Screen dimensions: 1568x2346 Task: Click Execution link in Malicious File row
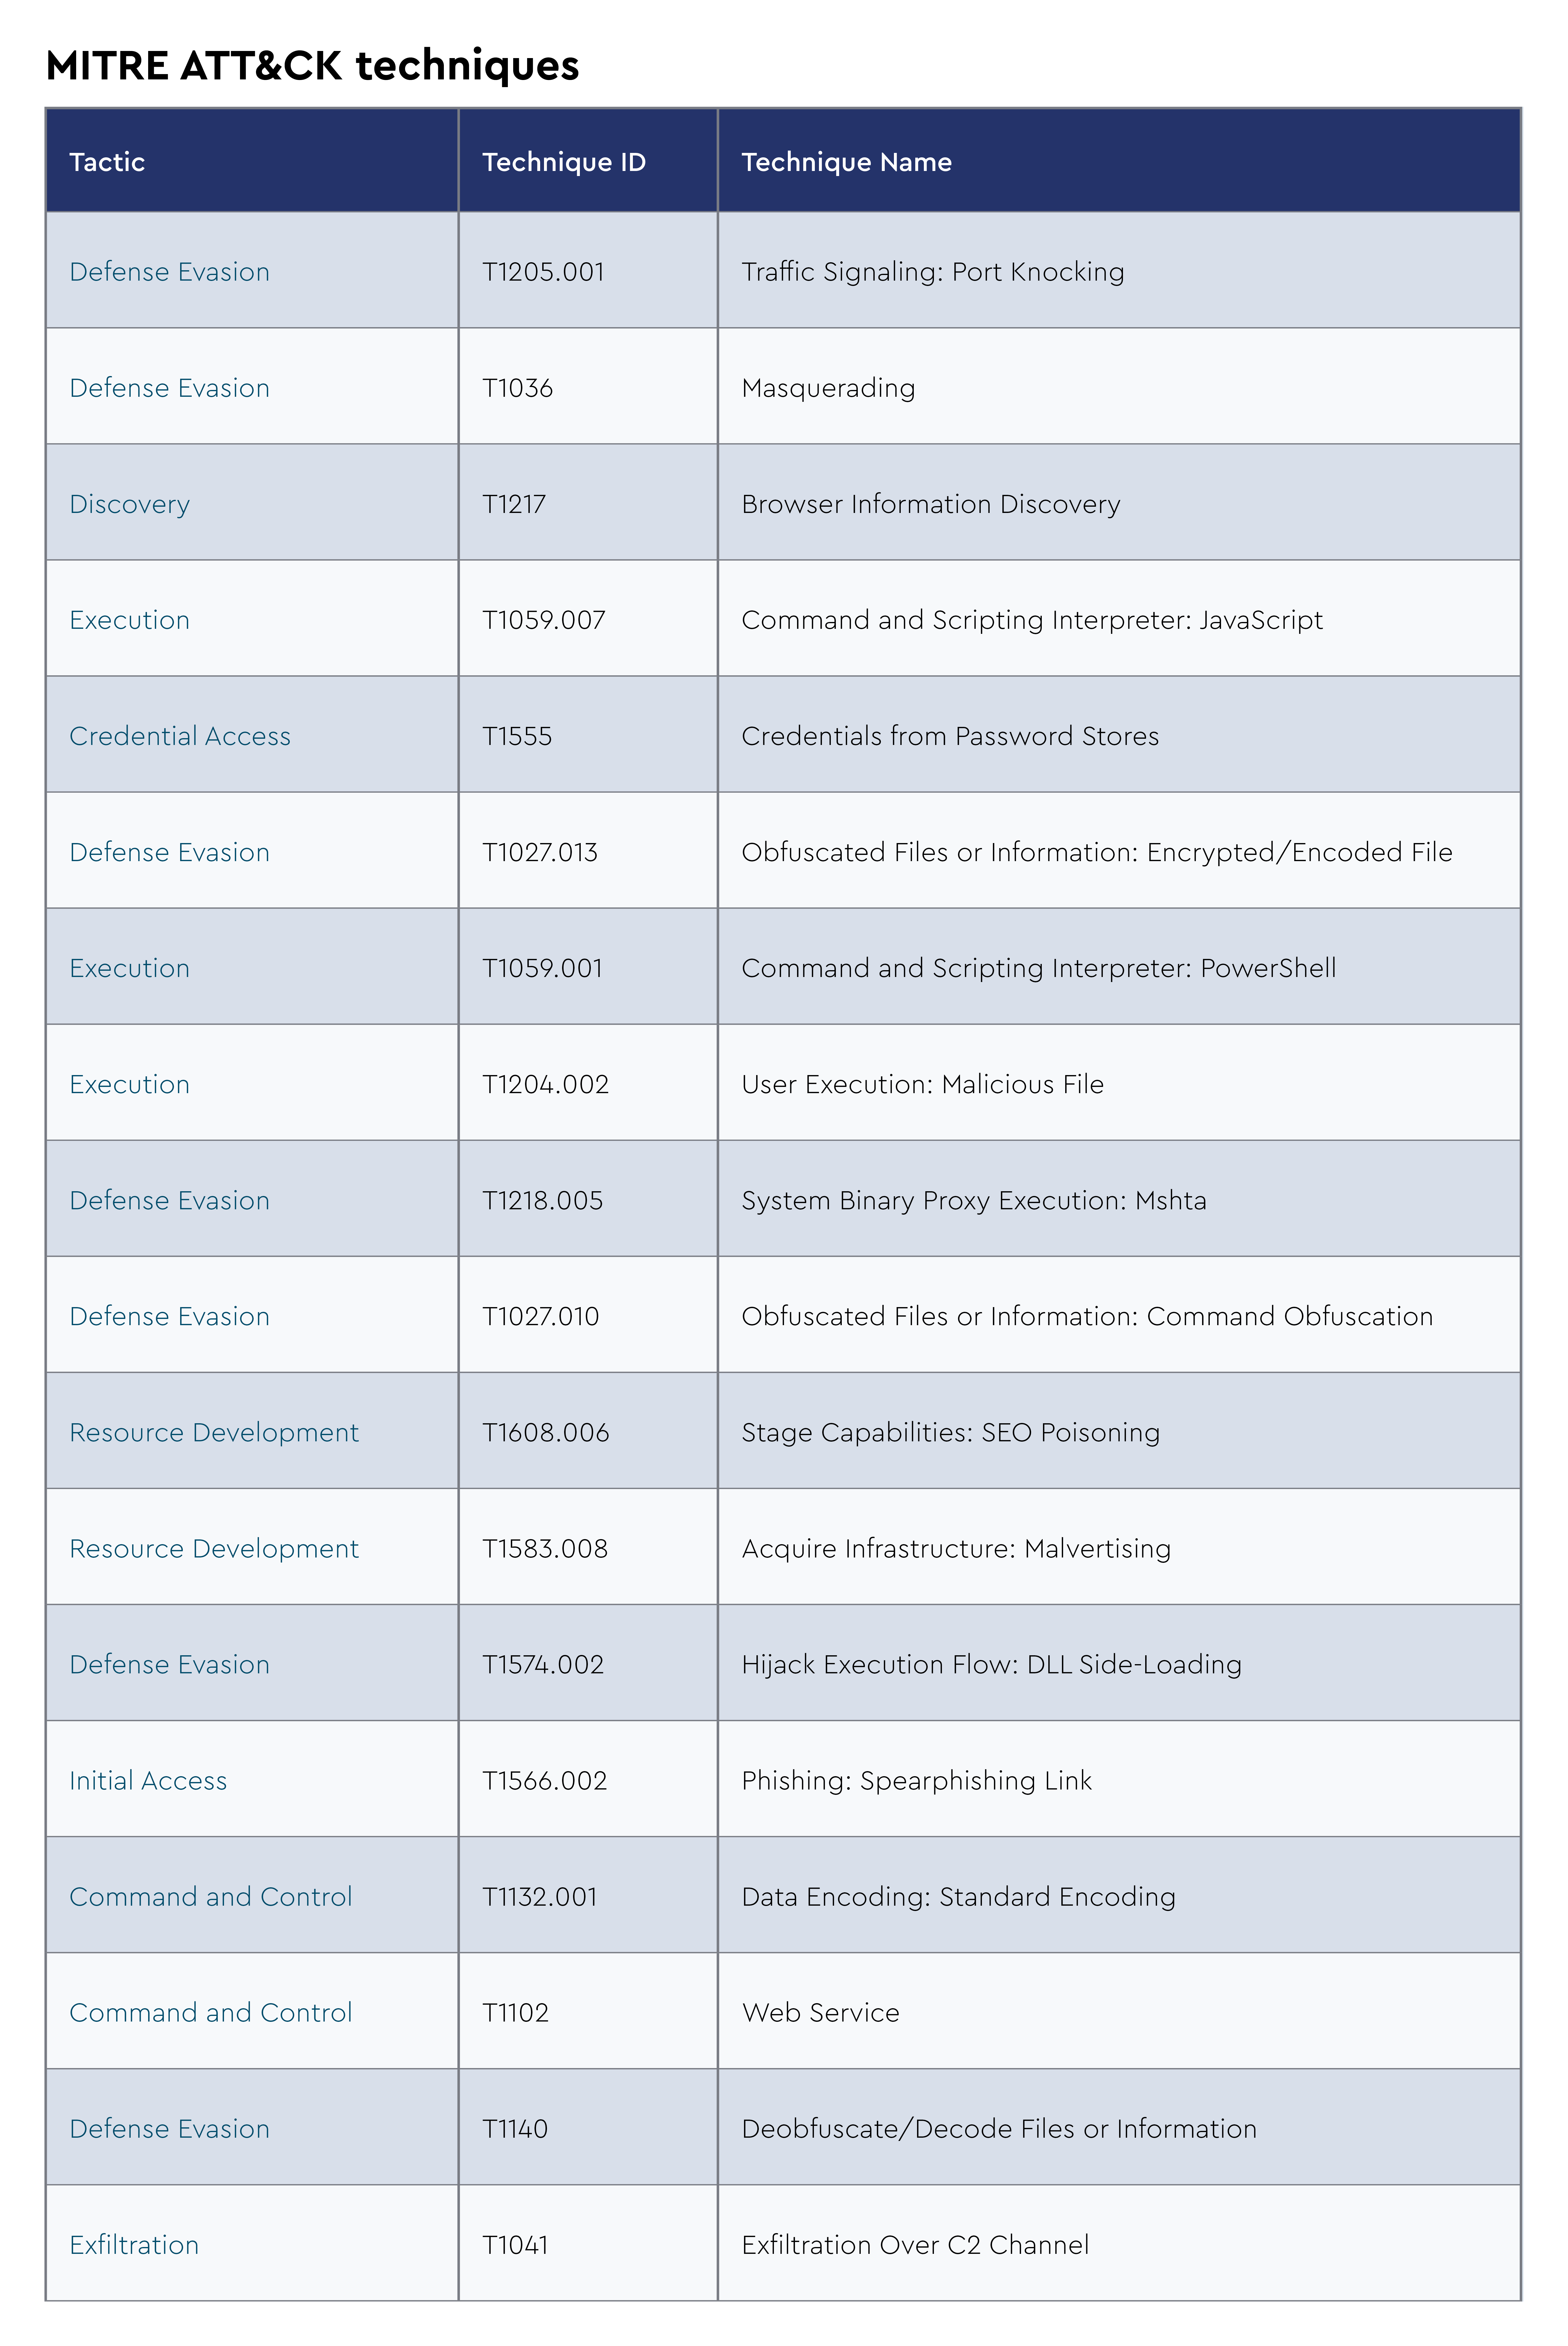click(x=129, y=1084)
